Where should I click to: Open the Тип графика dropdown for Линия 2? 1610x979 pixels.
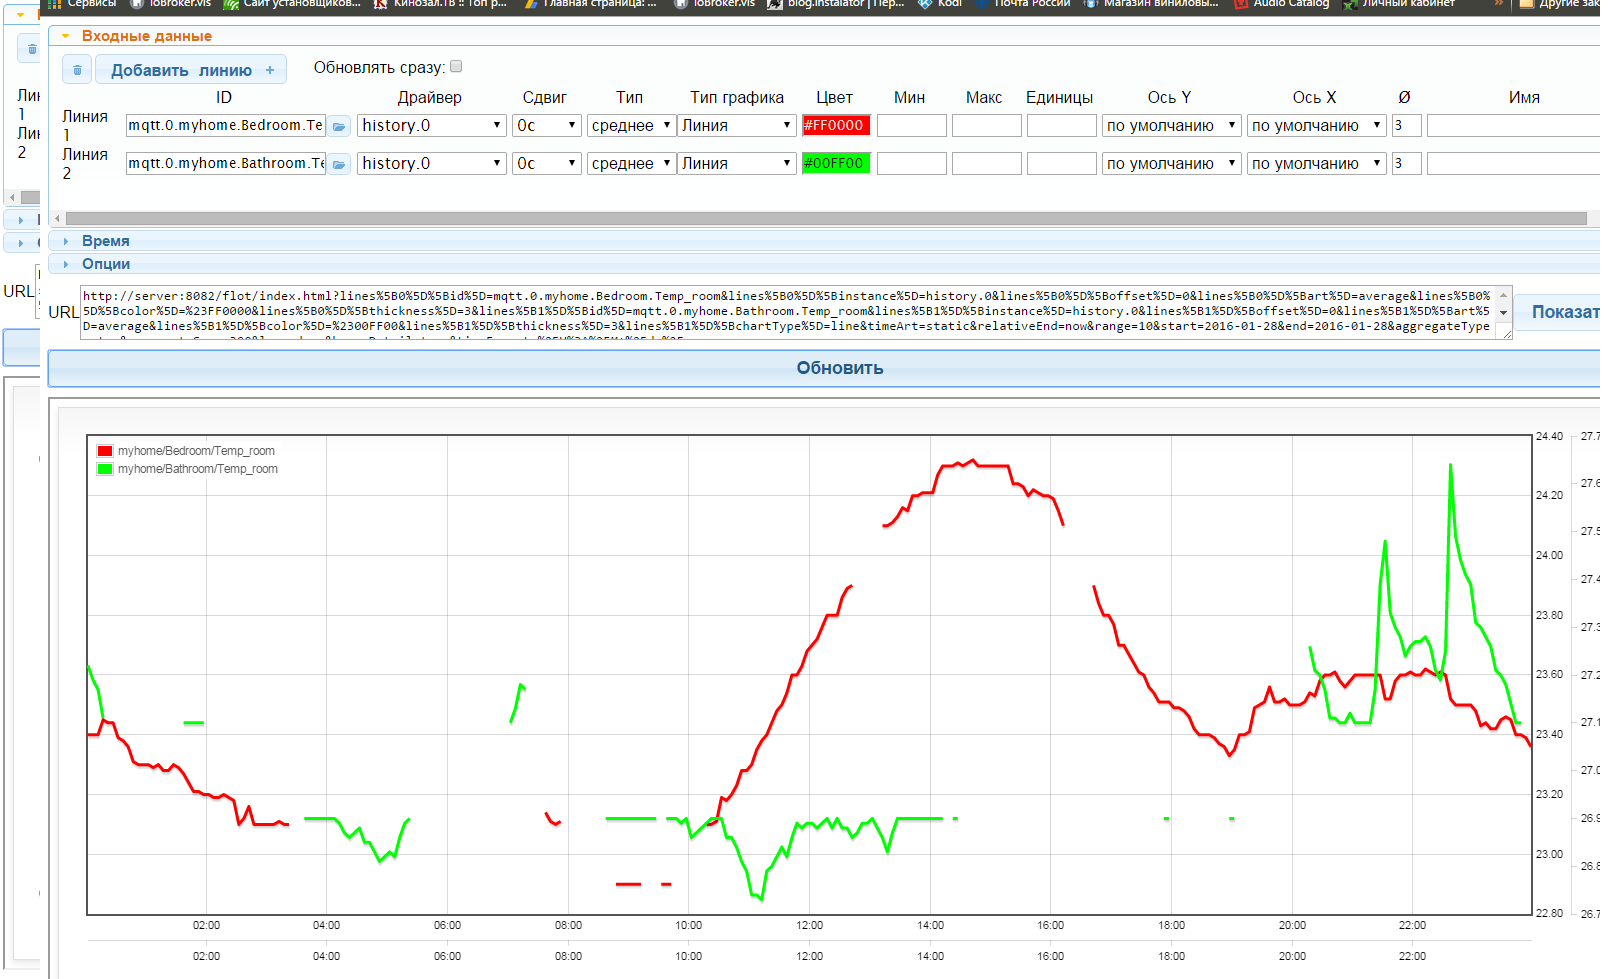(737, 164)
